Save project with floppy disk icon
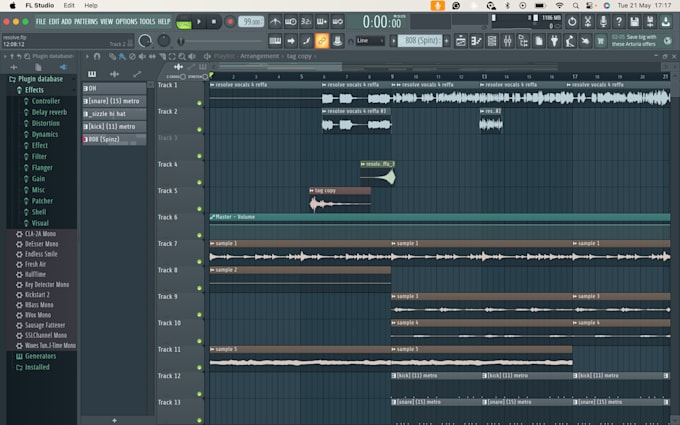 pyautogui.click(x=634, y=21)
